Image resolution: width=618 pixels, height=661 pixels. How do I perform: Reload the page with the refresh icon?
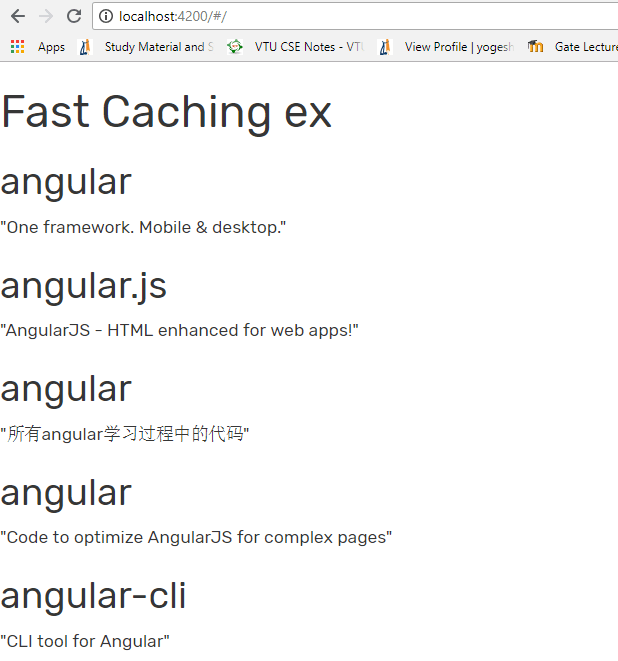pyautogui.click(x=74, y=16)
